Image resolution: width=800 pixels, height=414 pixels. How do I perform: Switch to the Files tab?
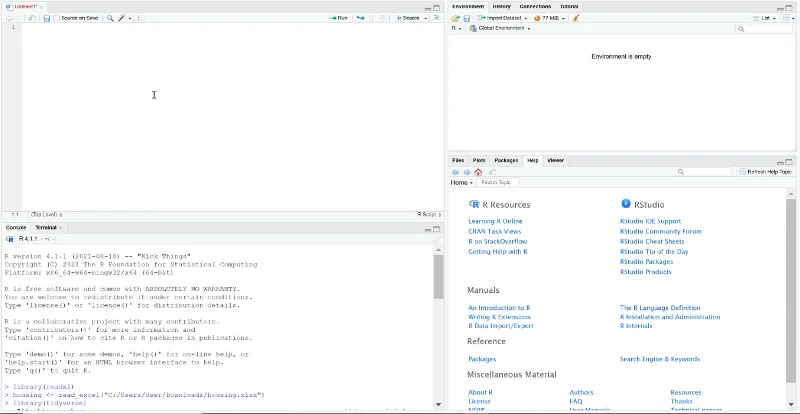458,160
